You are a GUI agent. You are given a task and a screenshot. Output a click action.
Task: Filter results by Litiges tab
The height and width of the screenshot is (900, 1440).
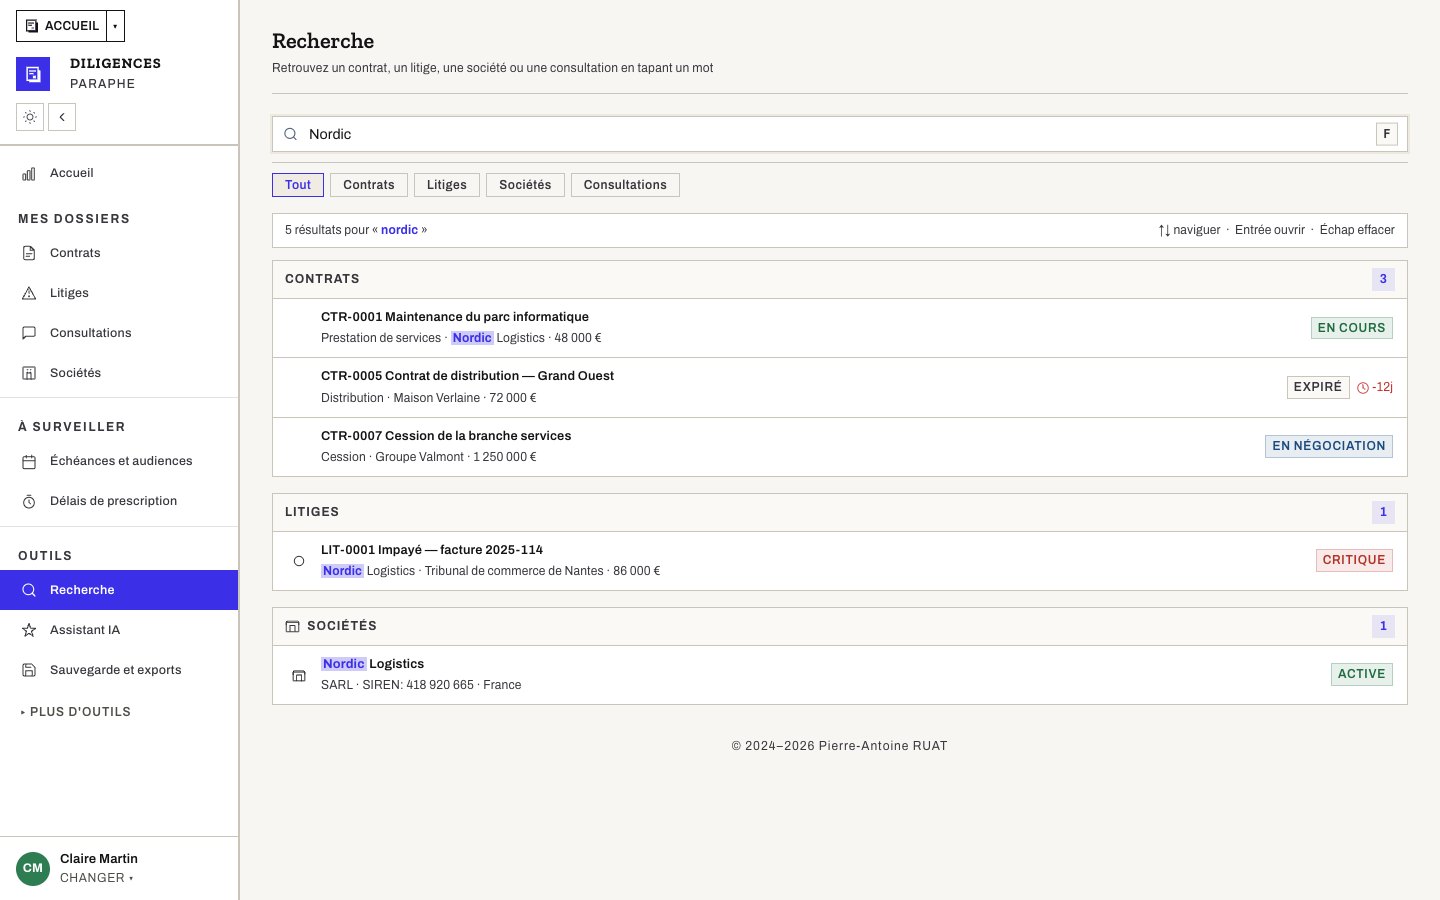pyautogui.click(x=447, y=185)
